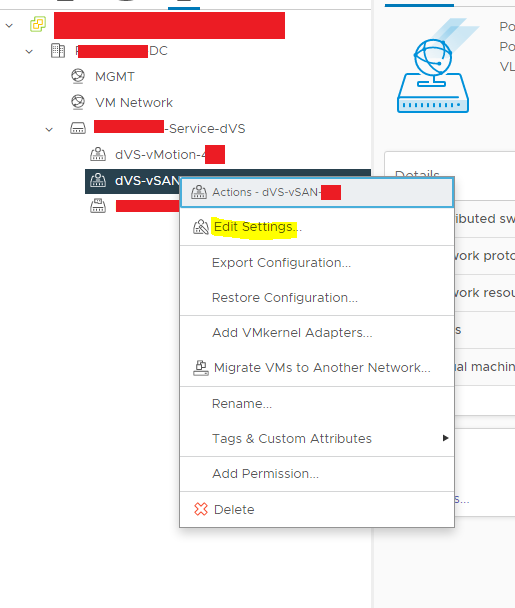Open Tags & Custom Attributes submenu arrow

[445, 438]
